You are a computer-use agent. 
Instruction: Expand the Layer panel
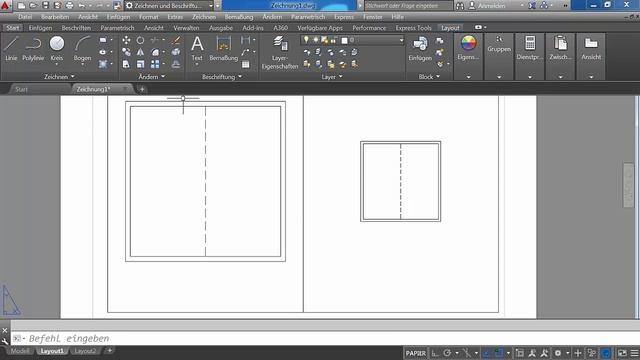point(331,76)
